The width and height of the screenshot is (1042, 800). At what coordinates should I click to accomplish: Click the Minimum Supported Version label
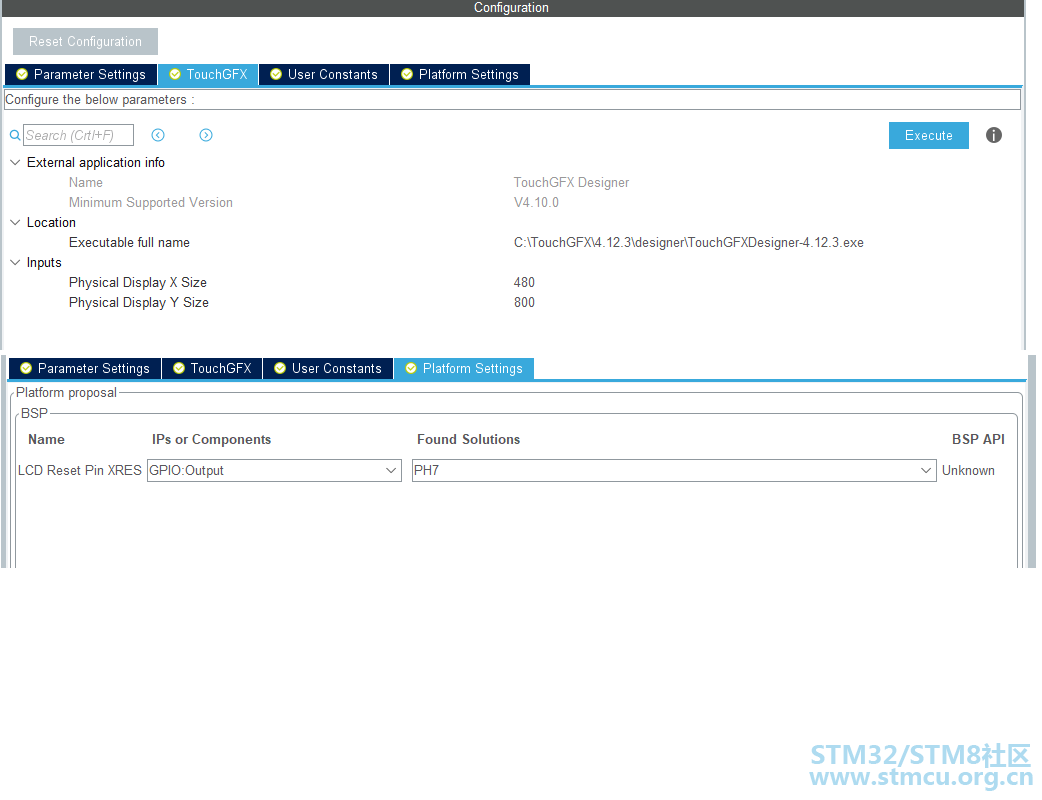[151, 202]
